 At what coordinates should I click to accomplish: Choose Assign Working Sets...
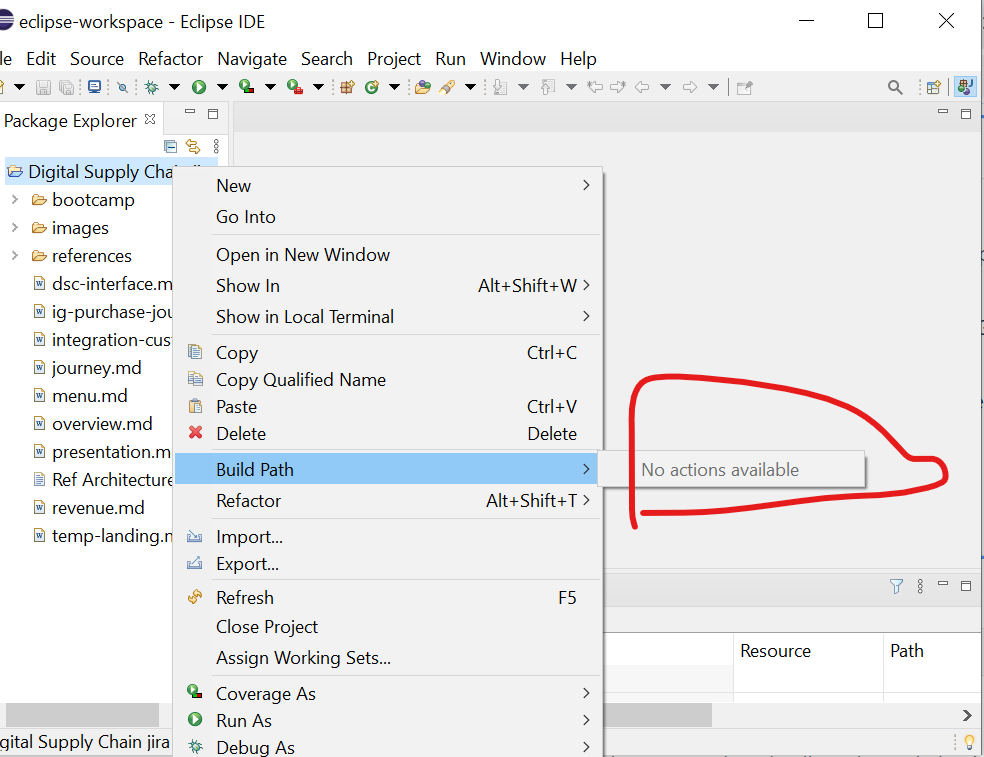coord(388,658)
